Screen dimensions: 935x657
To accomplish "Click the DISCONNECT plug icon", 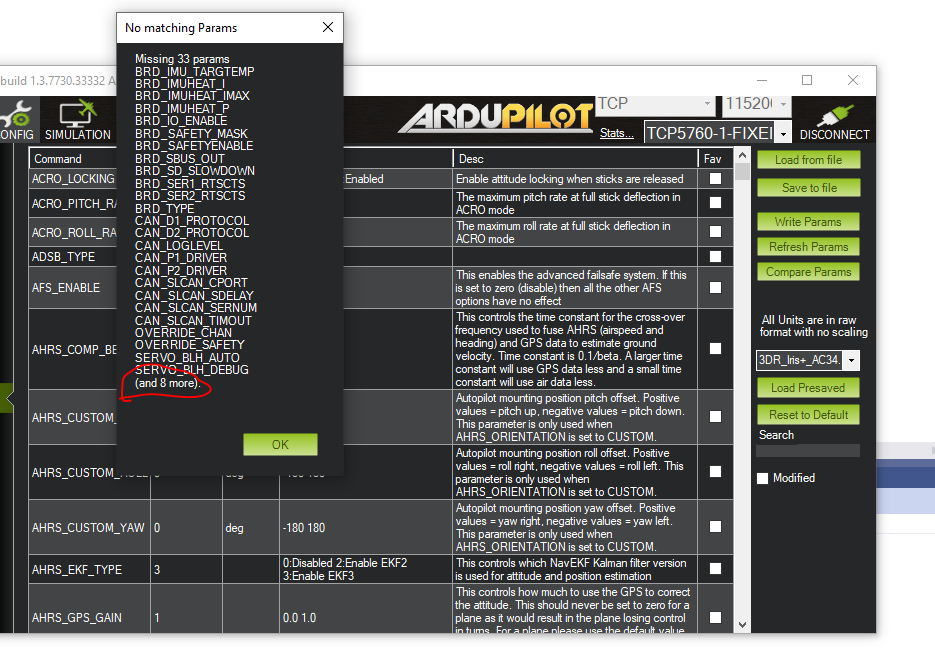I will pos(834,120).
